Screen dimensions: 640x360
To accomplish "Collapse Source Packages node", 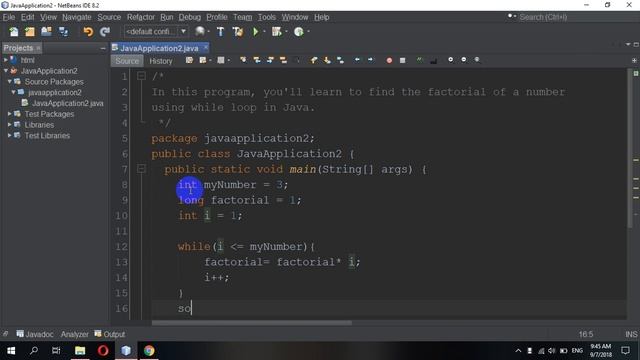I will point(9,82).
